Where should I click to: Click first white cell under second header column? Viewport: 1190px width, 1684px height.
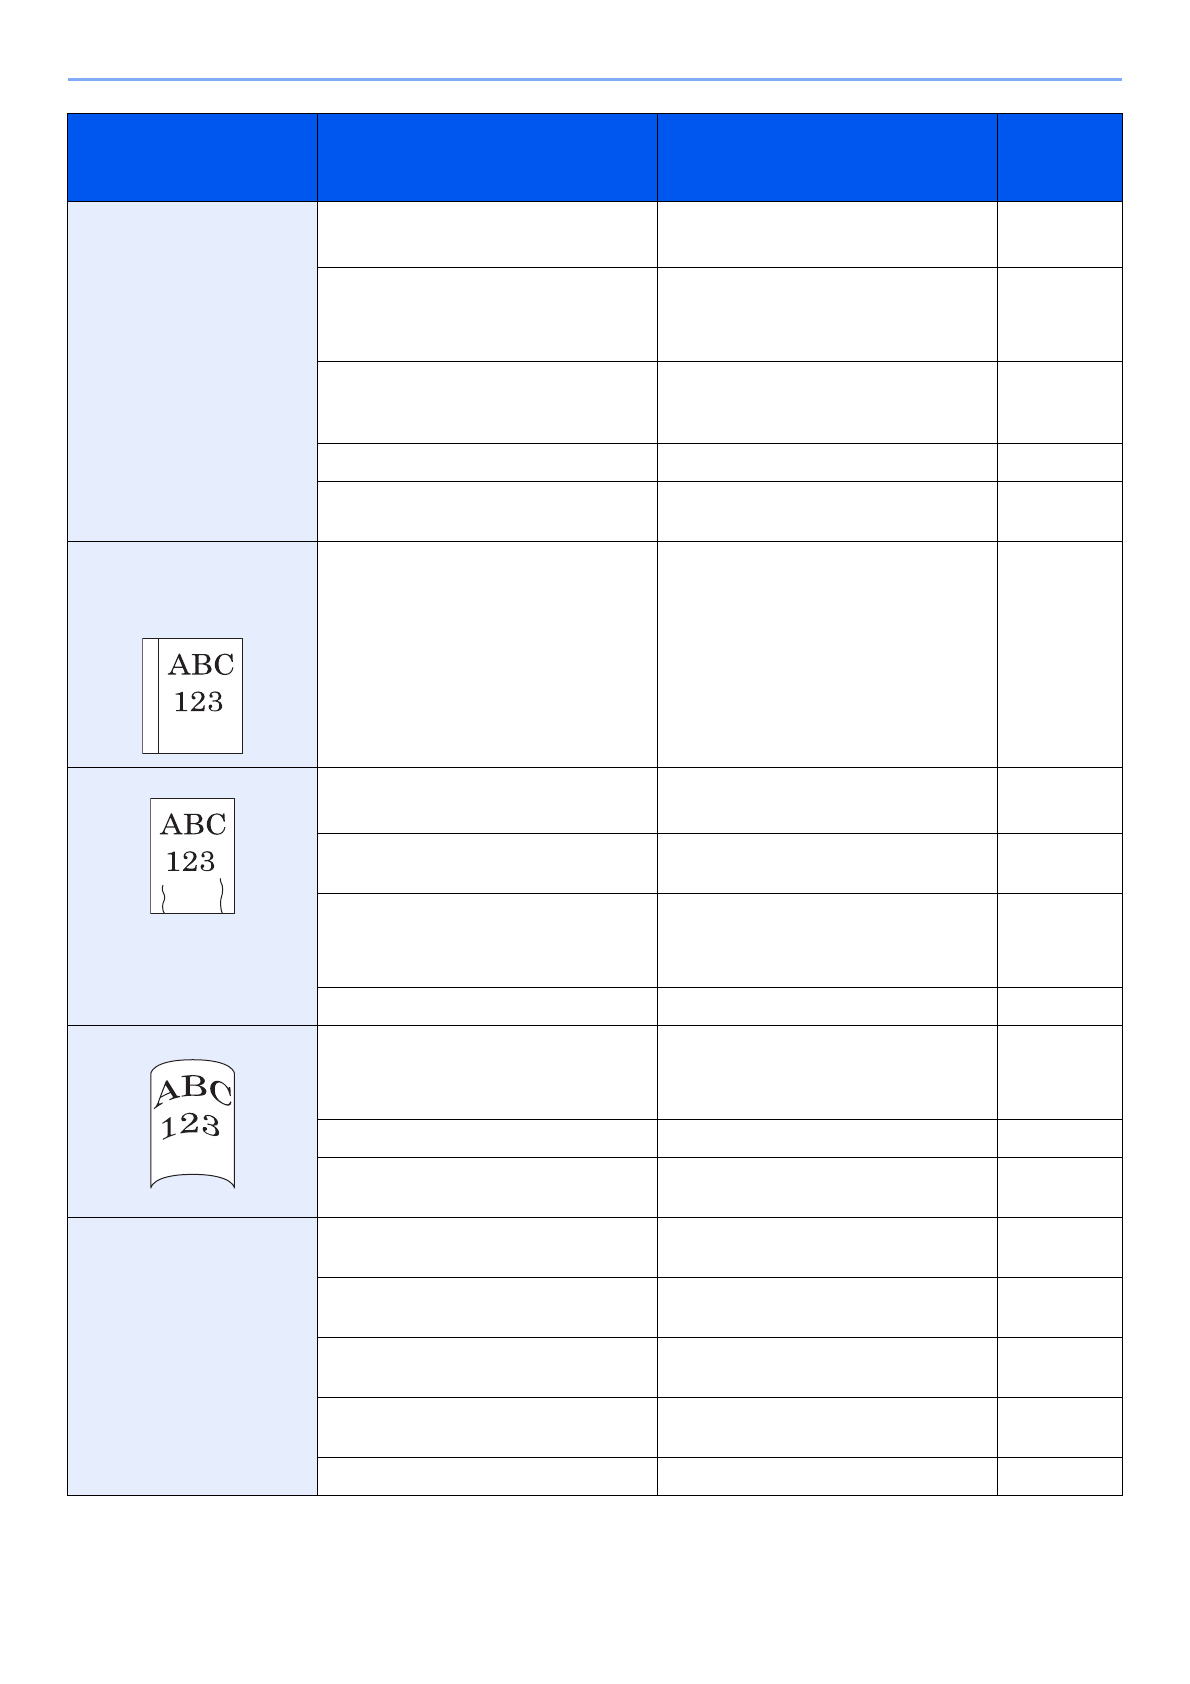487,235
